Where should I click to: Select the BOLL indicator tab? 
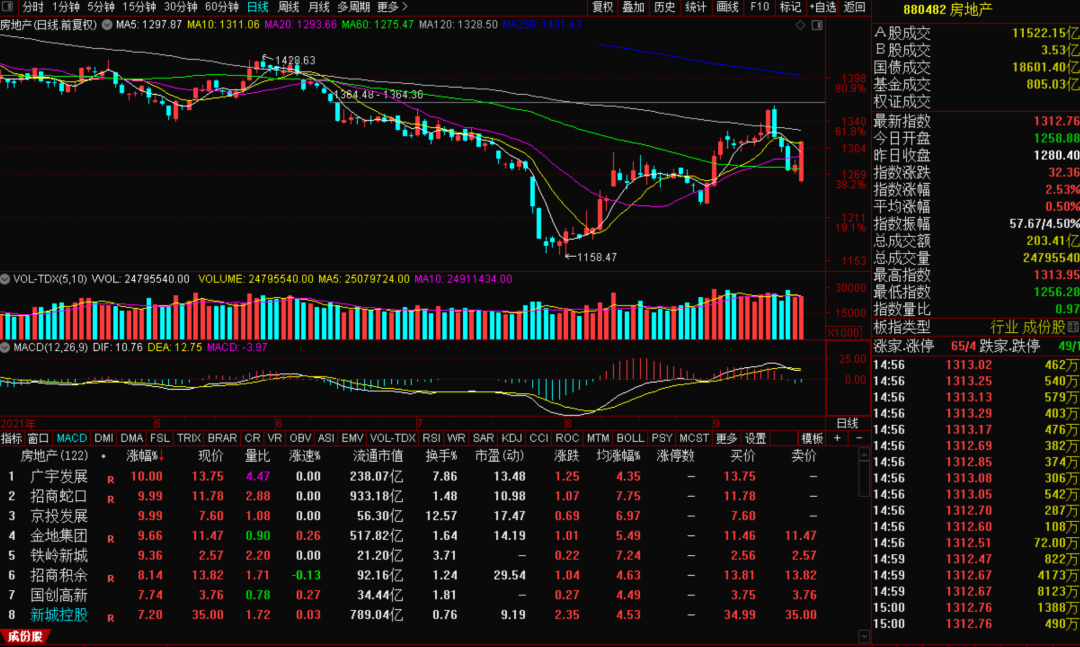pos(630,438)
